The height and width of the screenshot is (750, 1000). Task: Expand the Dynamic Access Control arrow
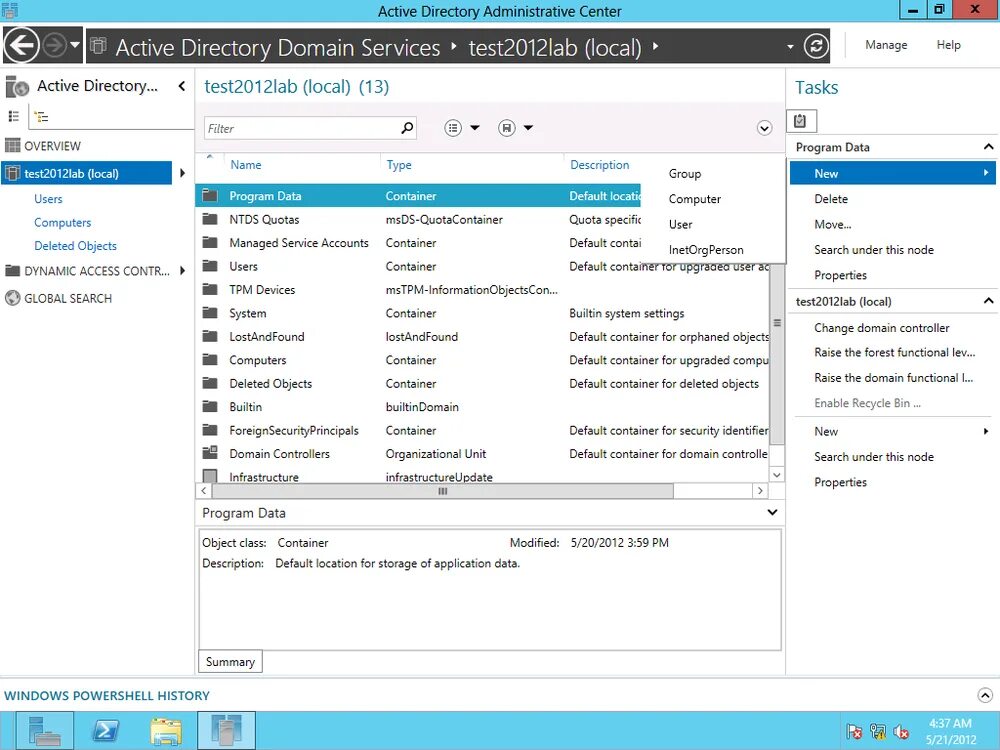pos(182,270)
